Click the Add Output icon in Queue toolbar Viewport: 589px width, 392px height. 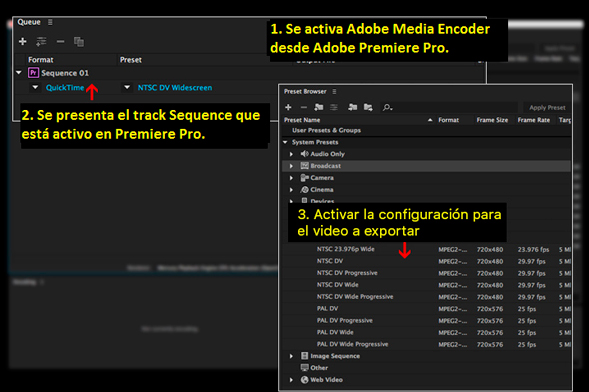coord(41,41)
